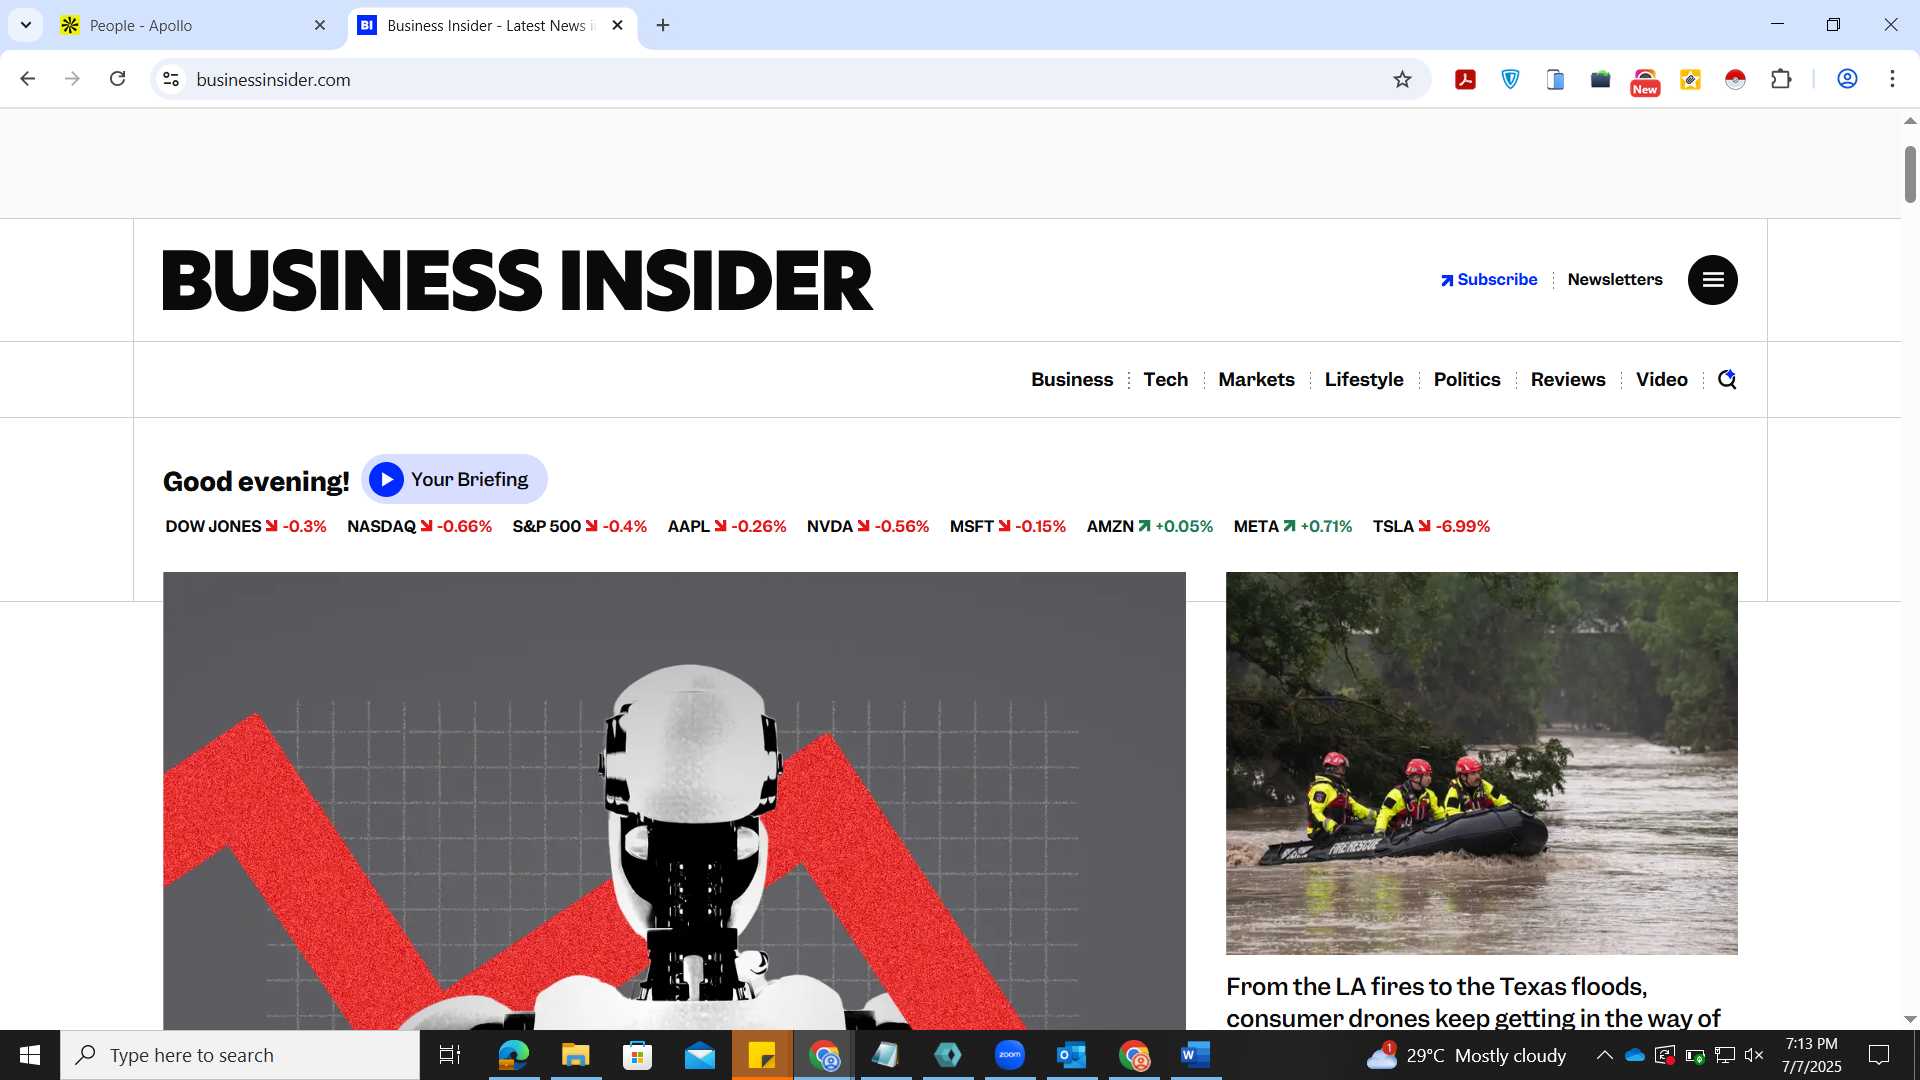Open the Video section

tap(1662, 380)
